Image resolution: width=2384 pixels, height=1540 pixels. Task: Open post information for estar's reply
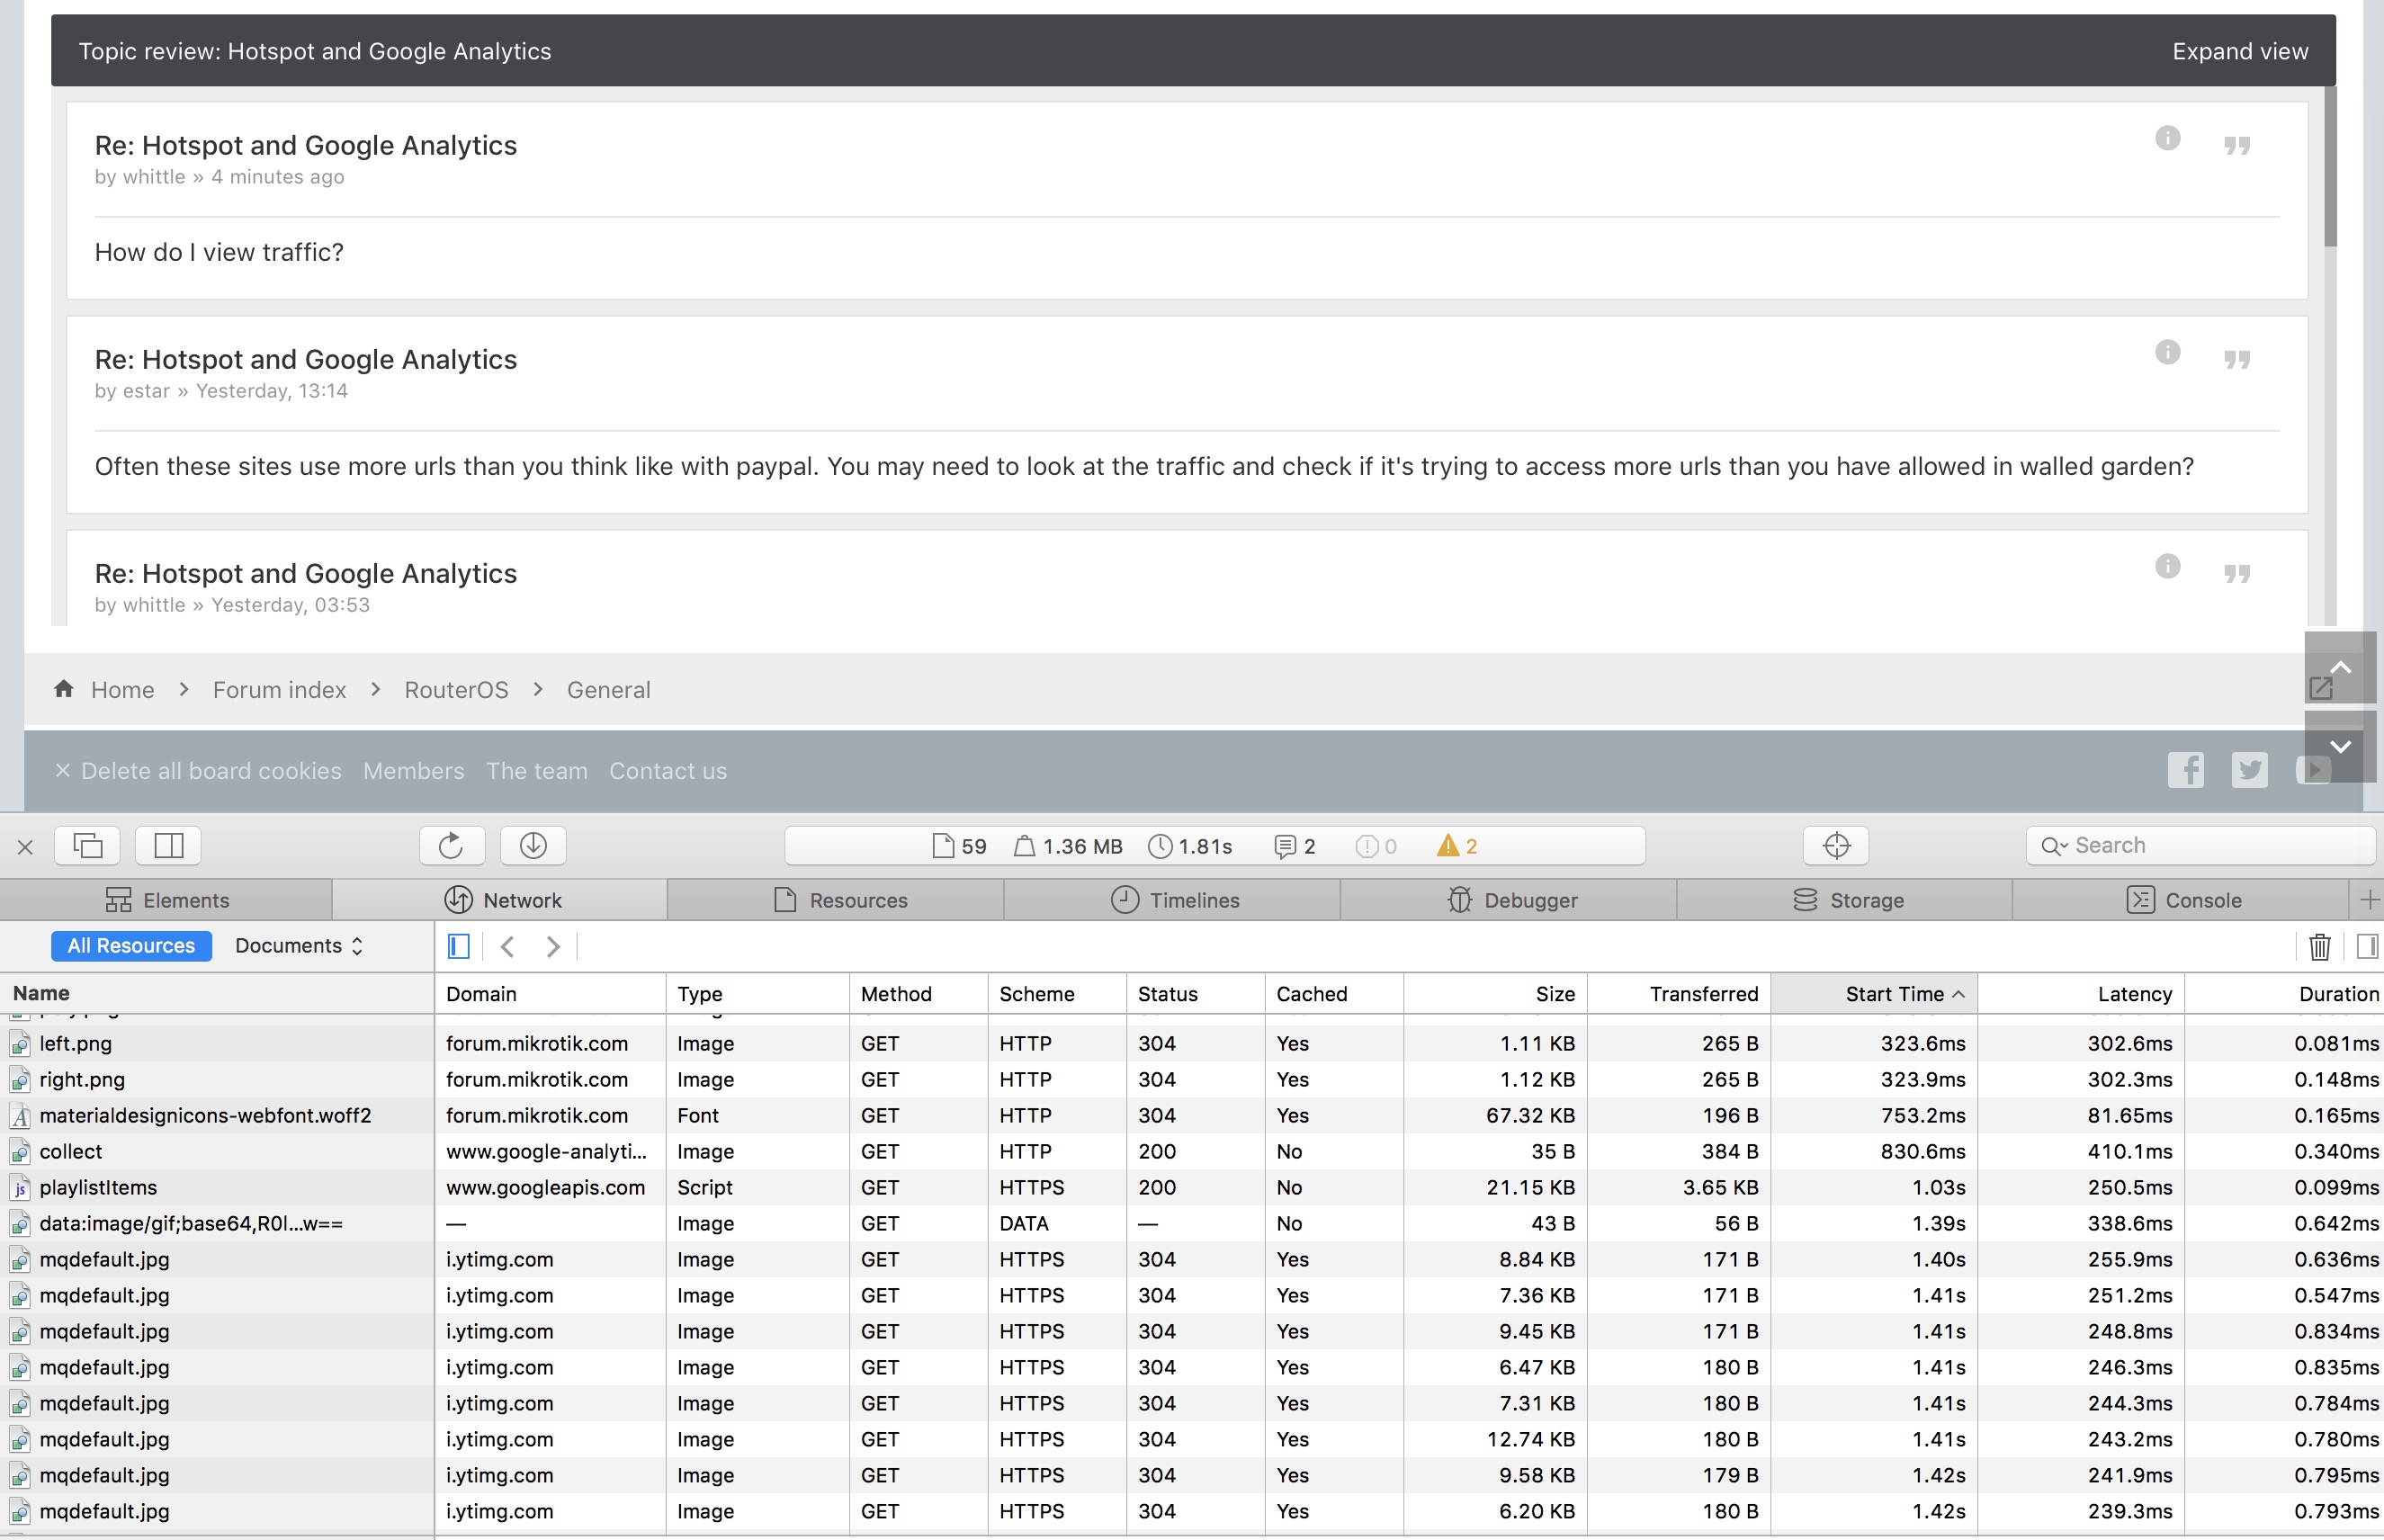(x=2167, y=352)
